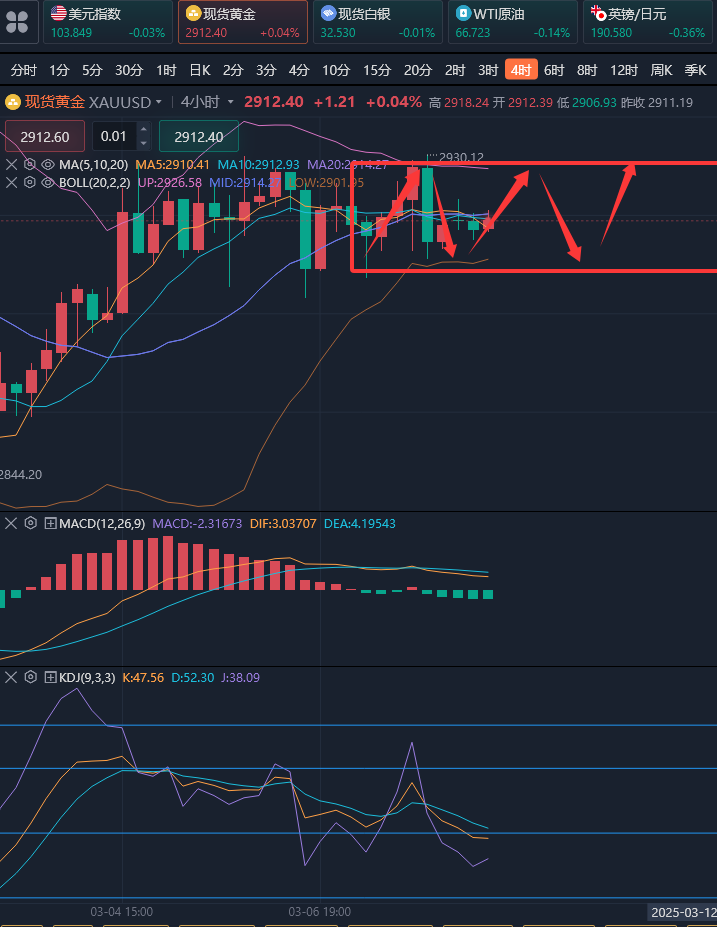The image size is (717, 927).
Task: Switch to the 5分 timeframe
Action: 92,70
